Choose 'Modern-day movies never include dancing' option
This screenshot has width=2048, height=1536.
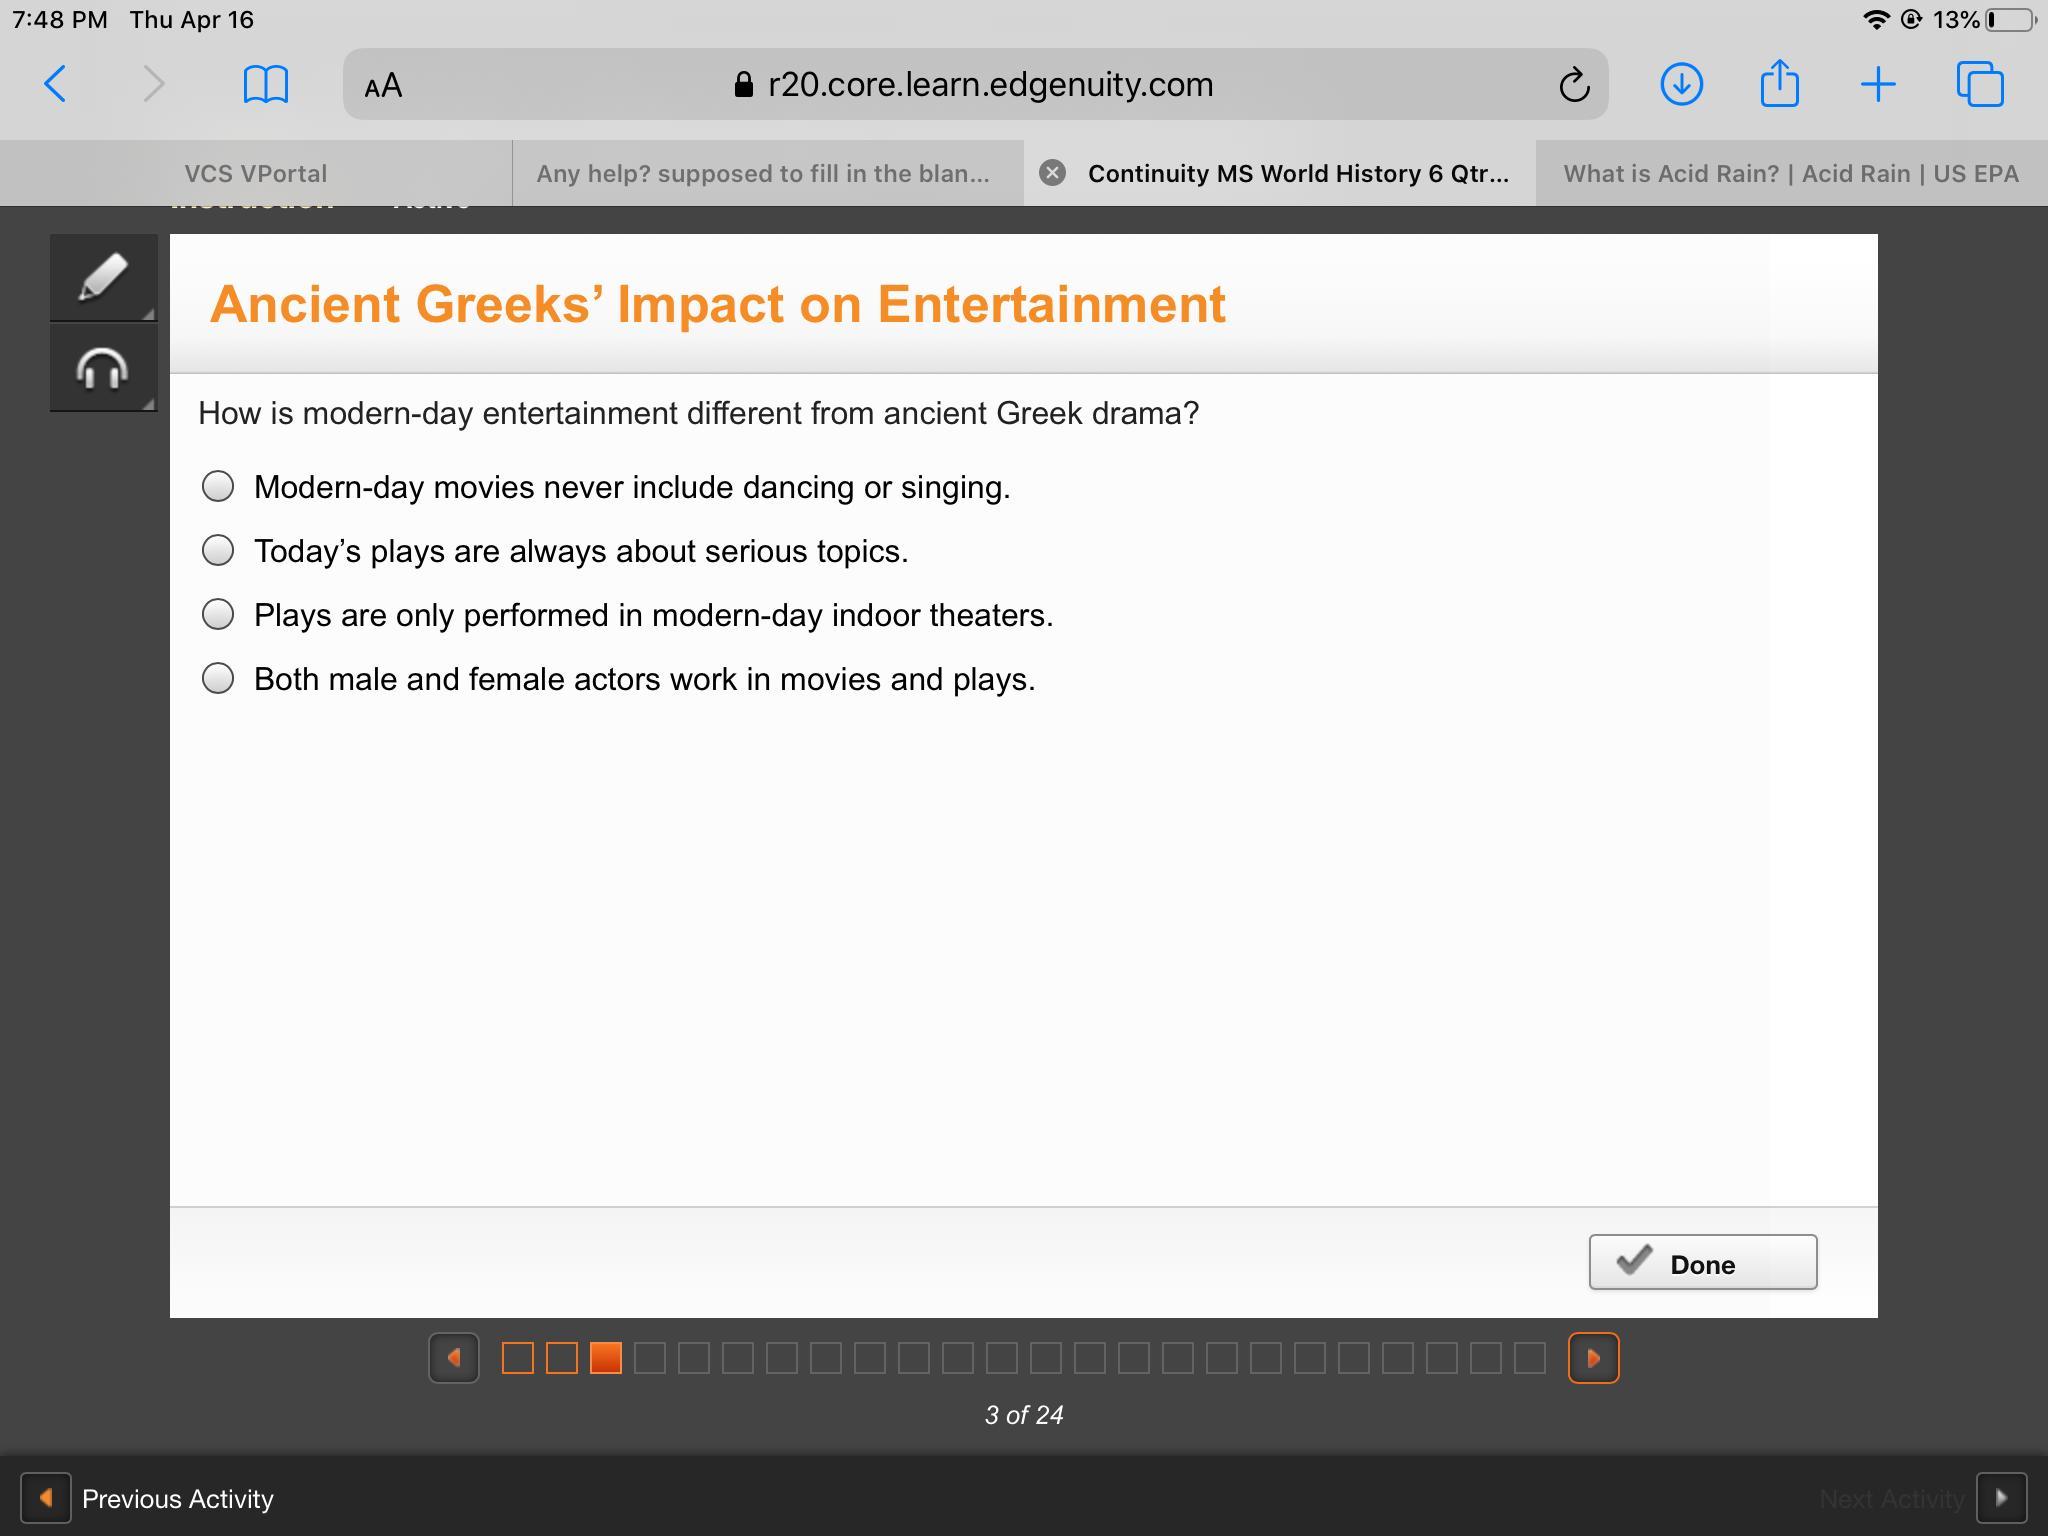(x=218, y=487)
